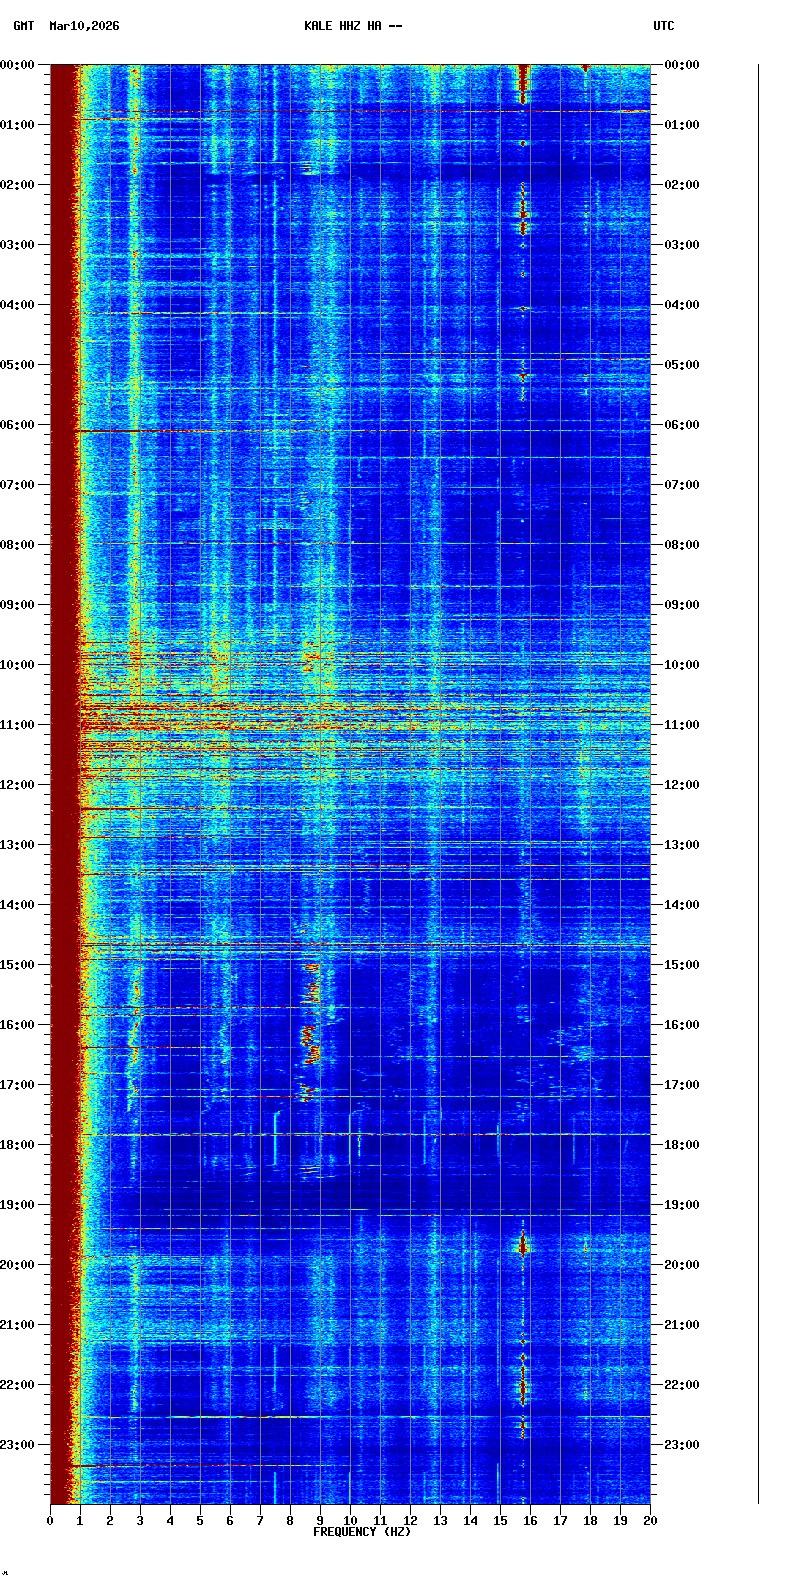Click the FREQUENCY (HZ) axis title
The width and height of the screenshot is (802, 1584).
[362, 1532]
